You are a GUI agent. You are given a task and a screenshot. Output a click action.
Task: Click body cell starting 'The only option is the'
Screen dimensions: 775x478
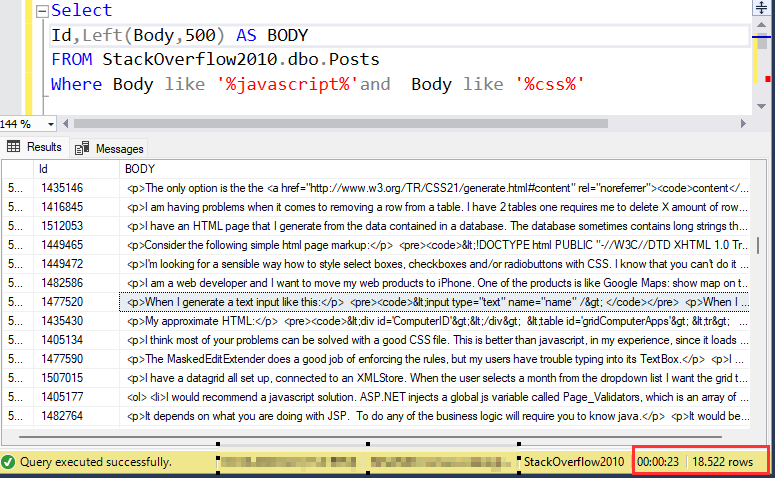[x=434, y=188]
